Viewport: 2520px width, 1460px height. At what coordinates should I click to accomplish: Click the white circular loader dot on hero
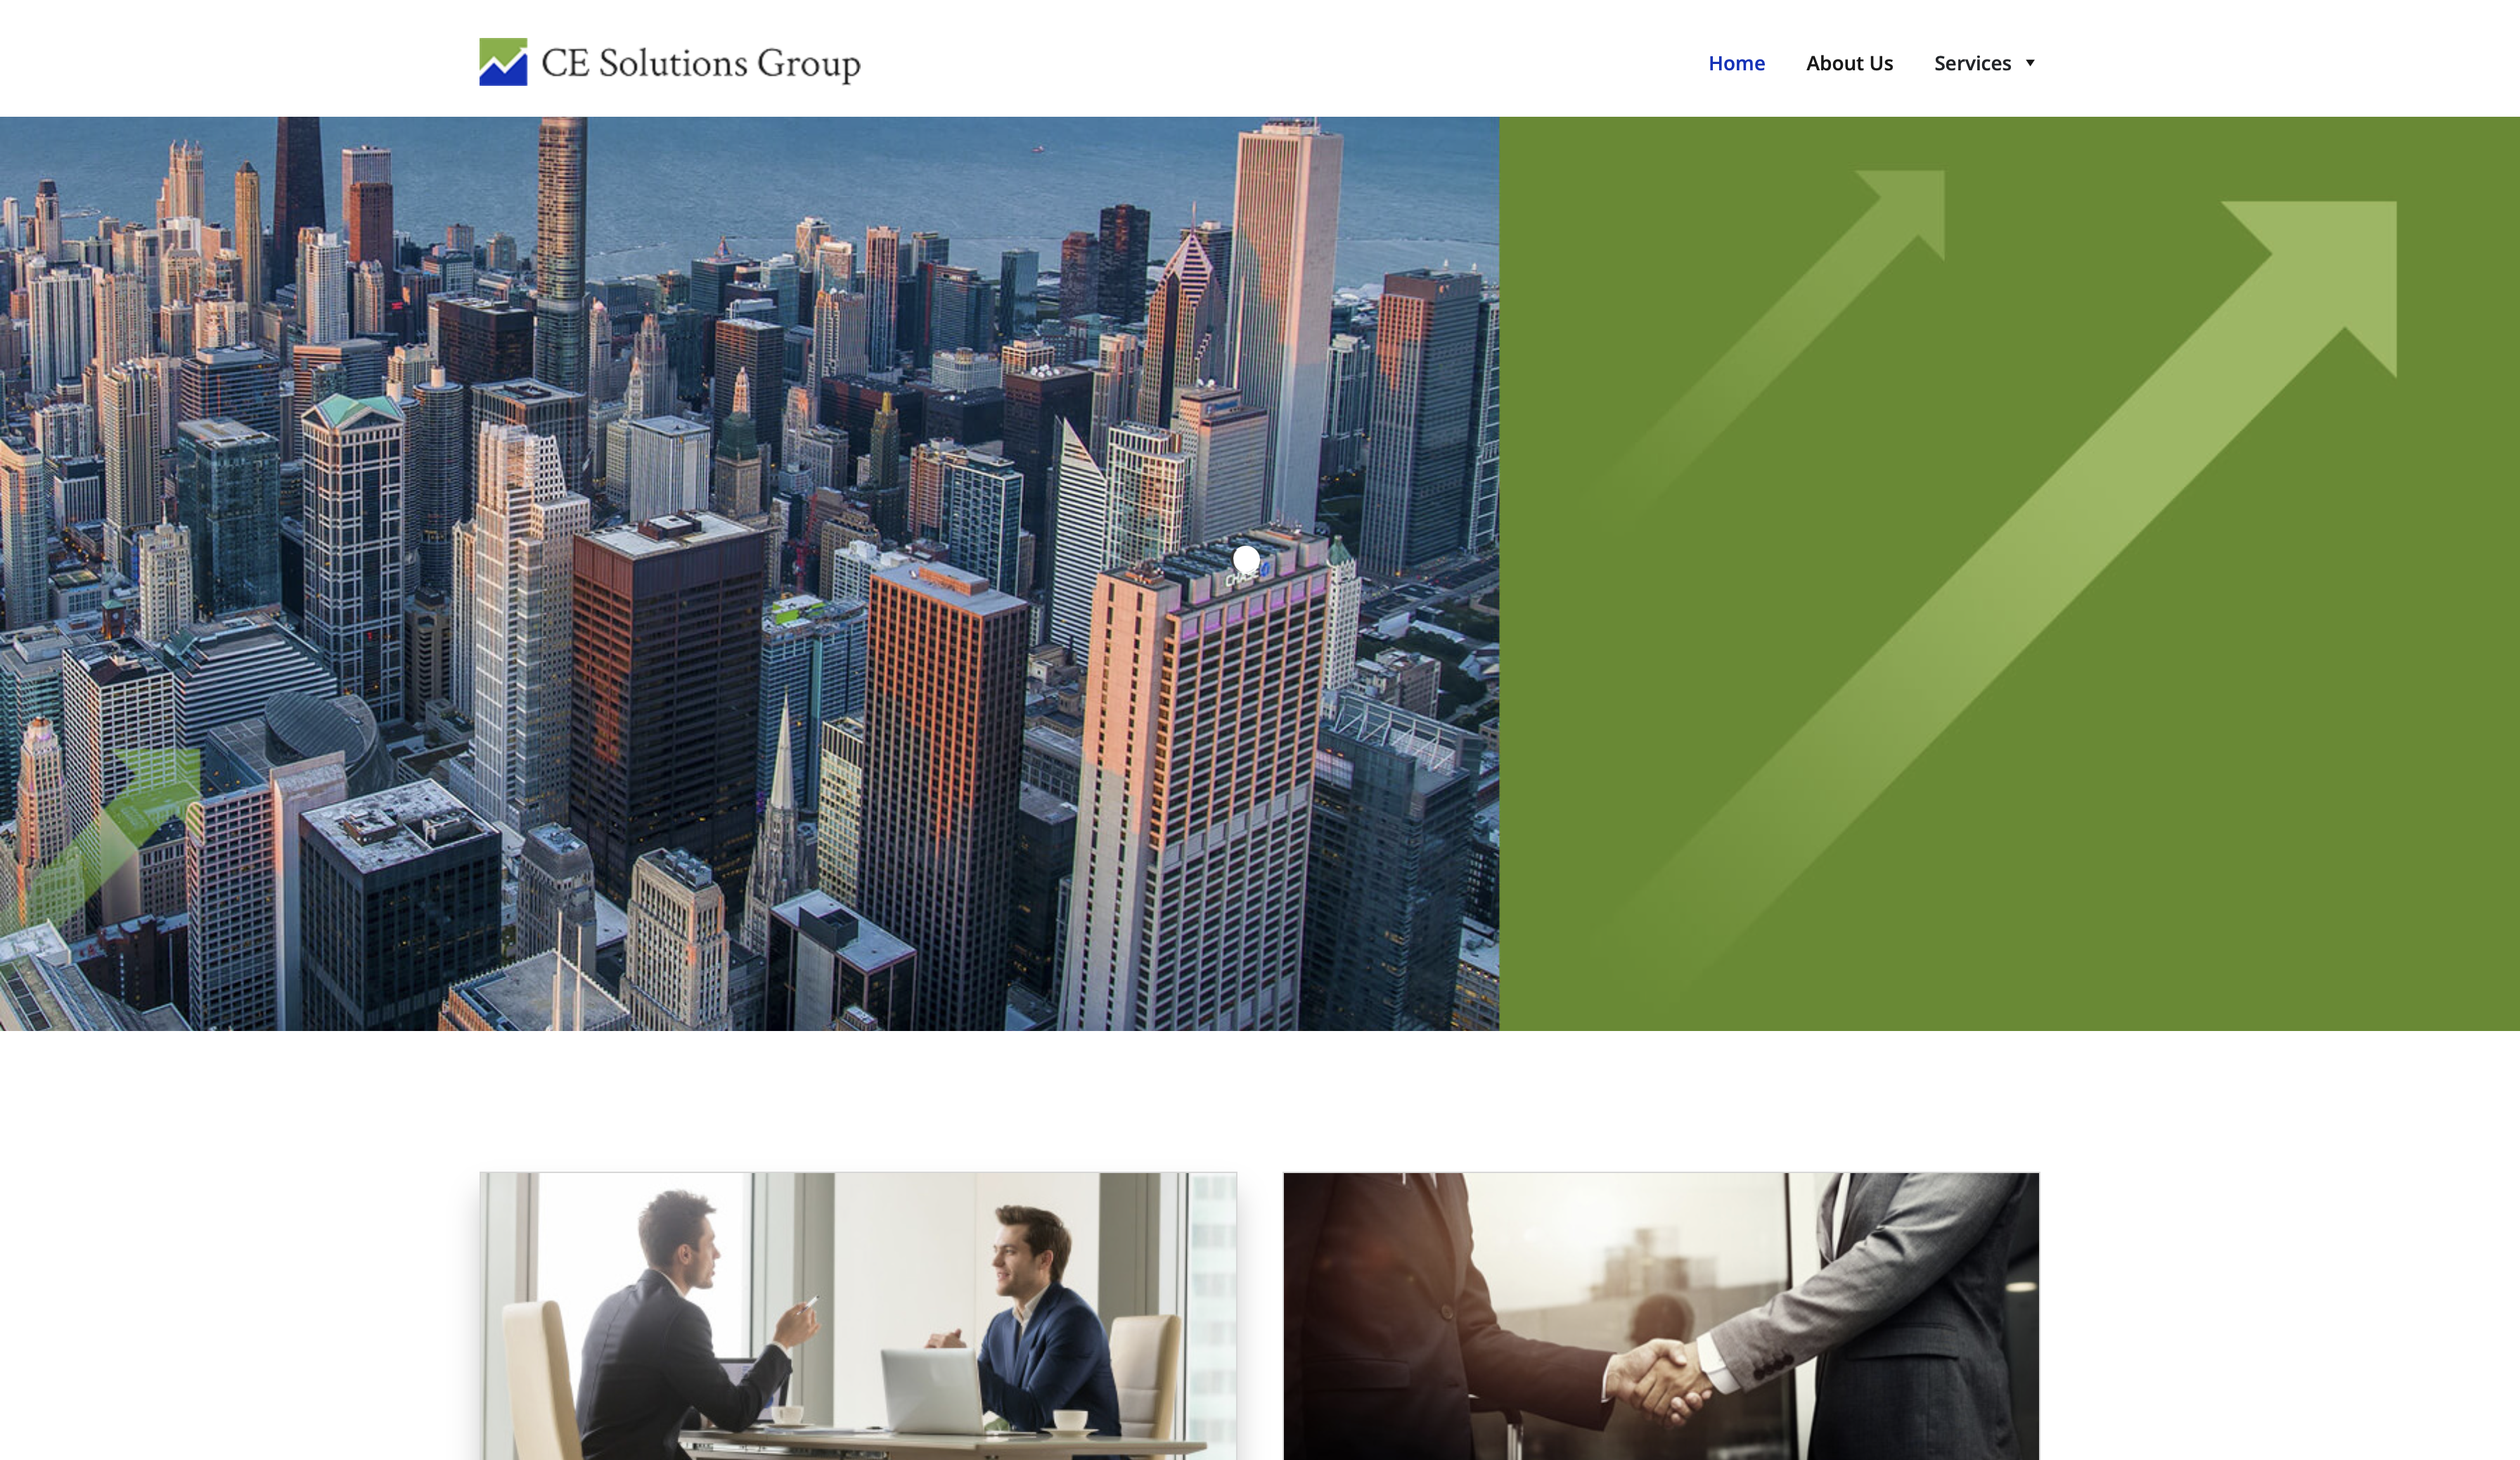tap(1246, 559)
